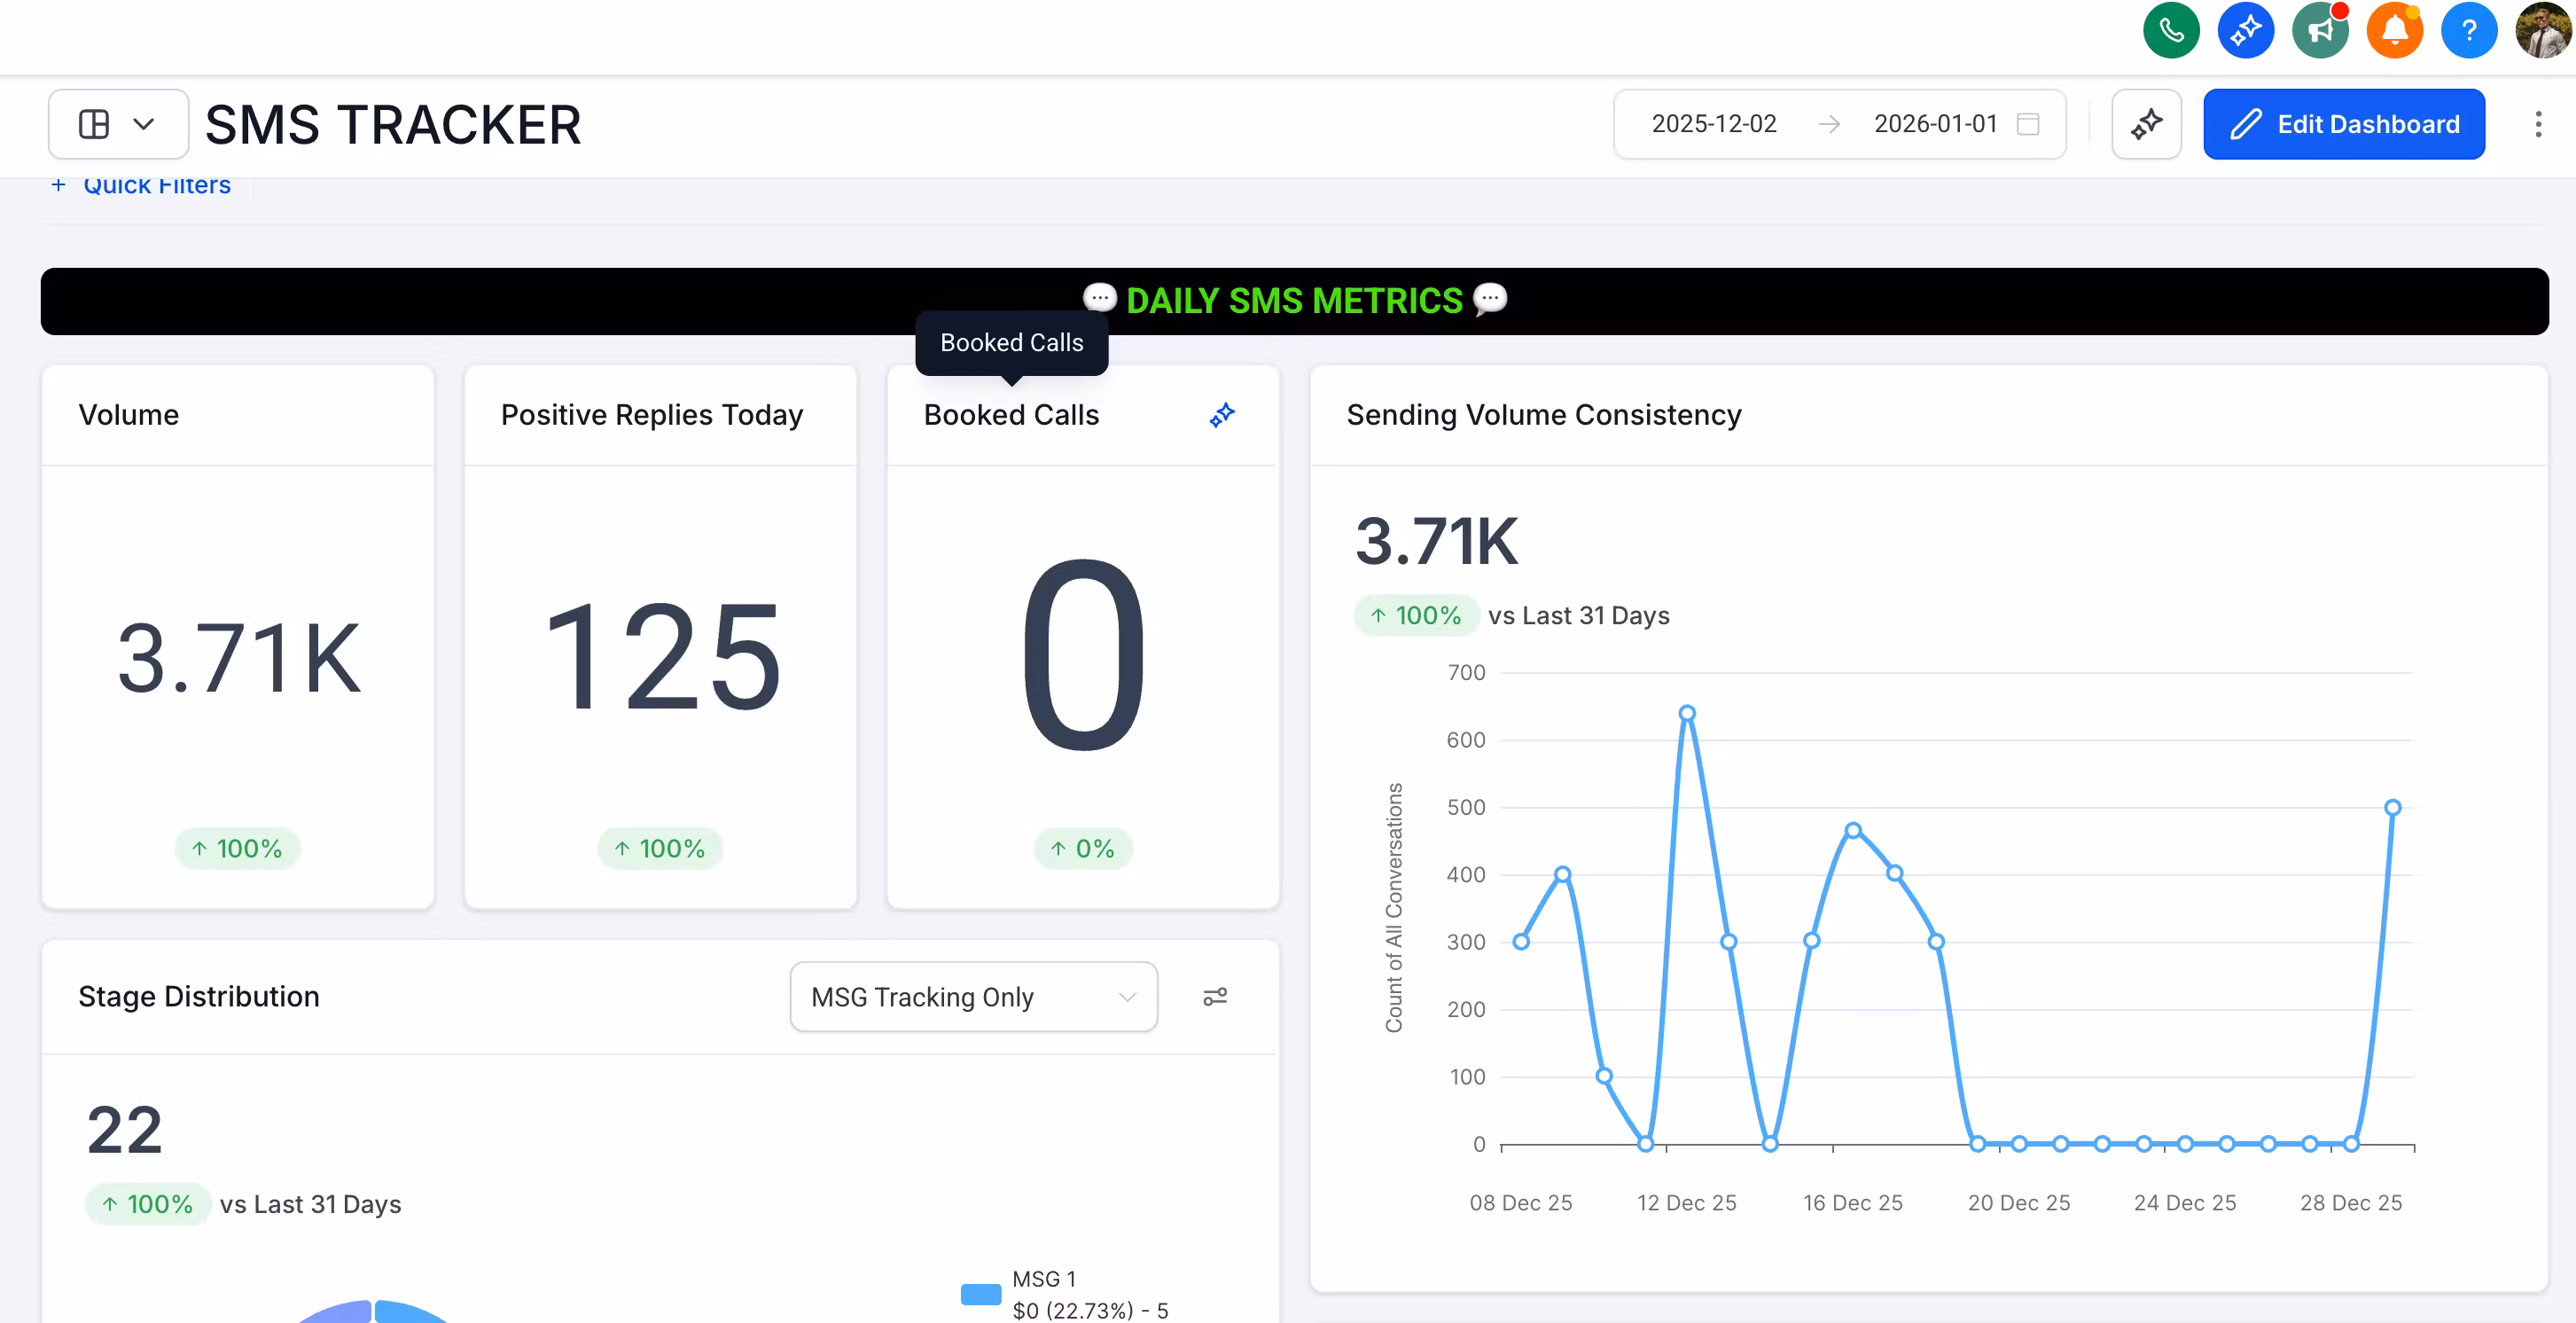
Task: Click the Volume 3.71K metric card
Action: (x=238, y=657)
